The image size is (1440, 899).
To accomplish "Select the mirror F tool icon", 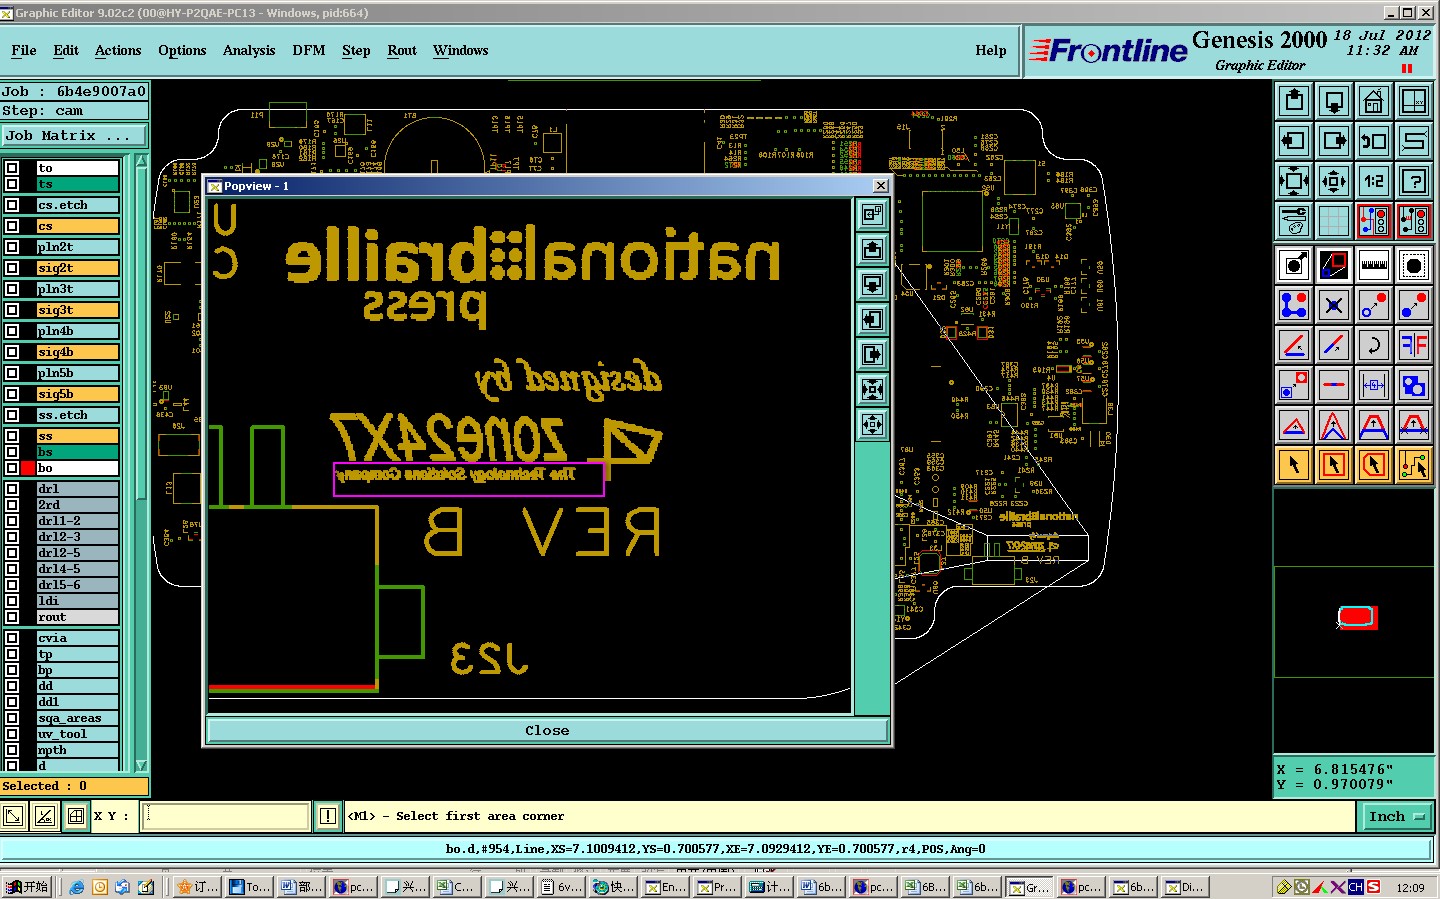I will pyautogui.click(x=1414, y=345).
